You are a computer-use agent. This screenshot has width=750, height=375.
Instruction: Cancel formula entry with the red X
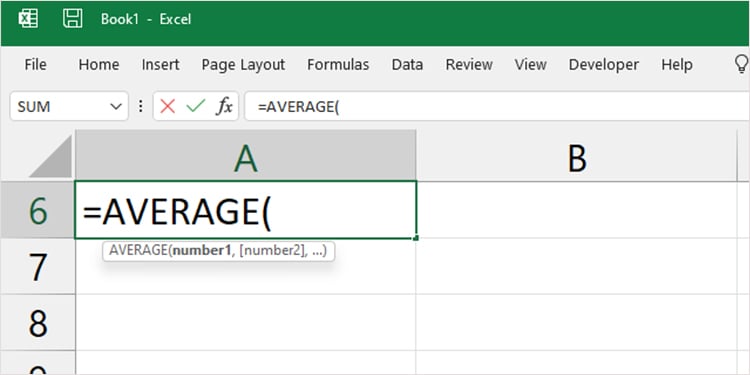pos(167,106)
